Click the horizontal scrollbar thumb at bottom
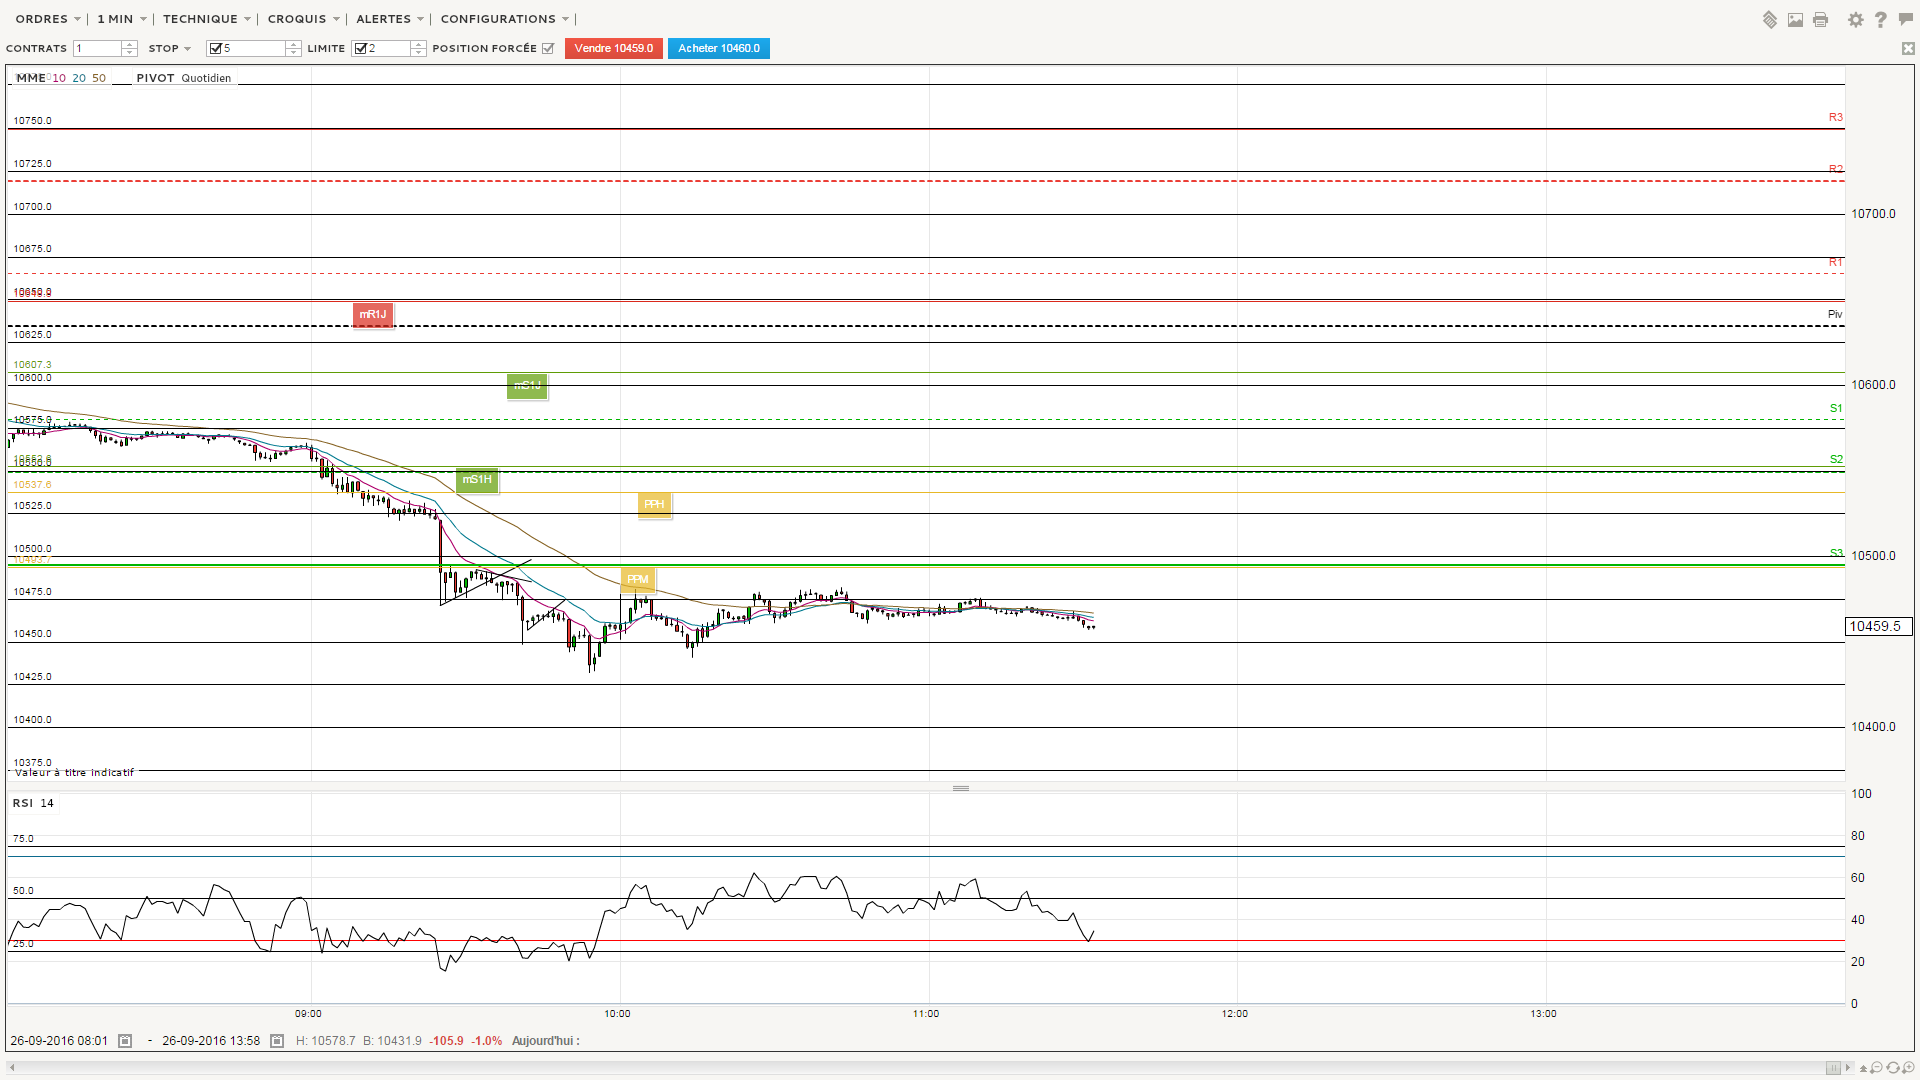This screenshot has width=1920, height=1080. coord(1833,1067)
